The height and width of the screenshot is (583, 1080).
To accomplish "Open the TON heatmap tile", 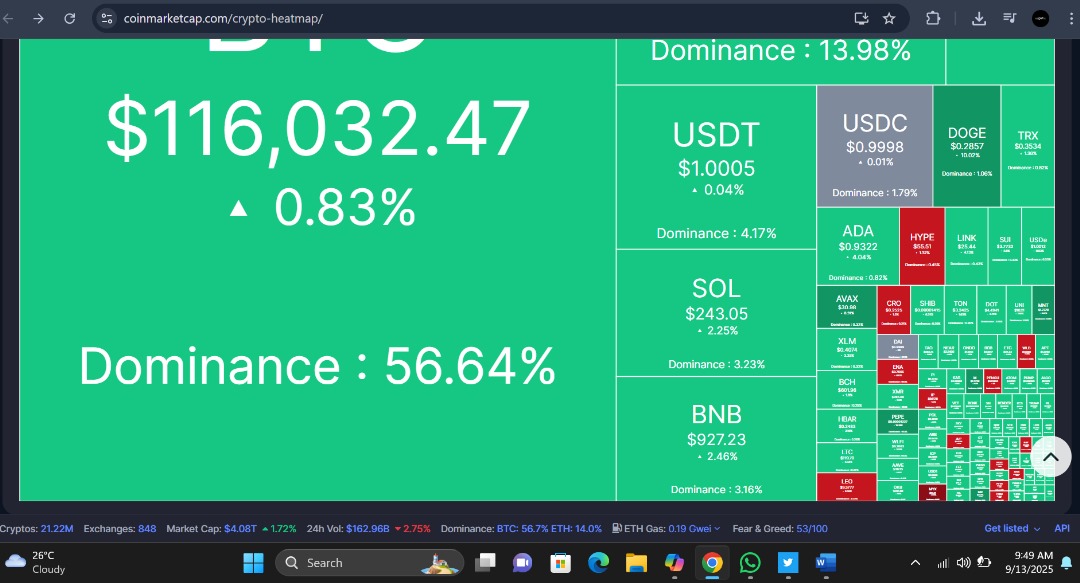I will (960, 310).
